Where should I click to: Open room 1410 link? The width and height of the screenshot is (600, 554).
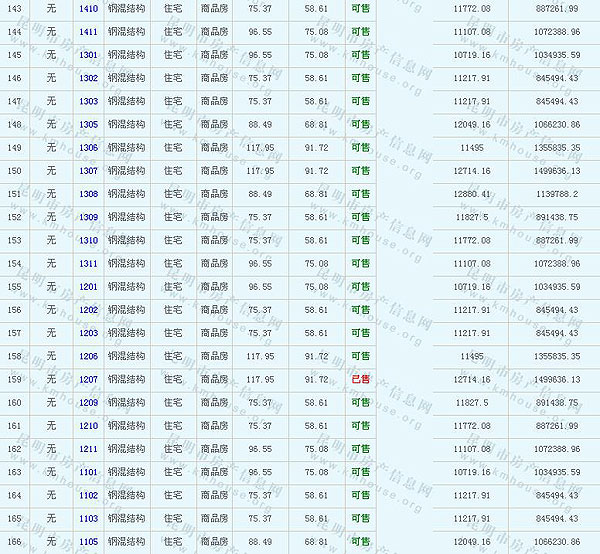click(x=88, y=8)
